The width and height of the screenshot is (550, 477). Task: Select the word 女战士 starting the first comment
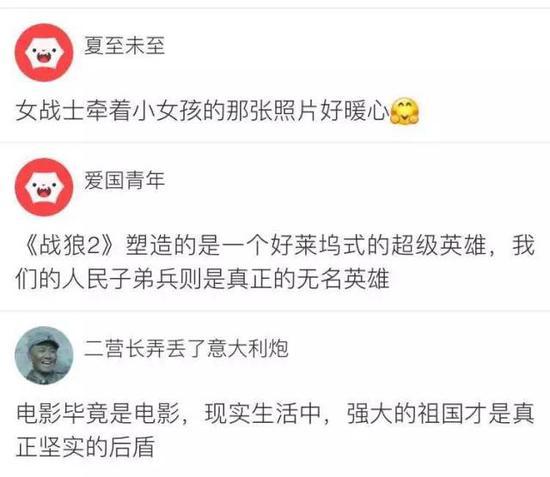point(51,111)
